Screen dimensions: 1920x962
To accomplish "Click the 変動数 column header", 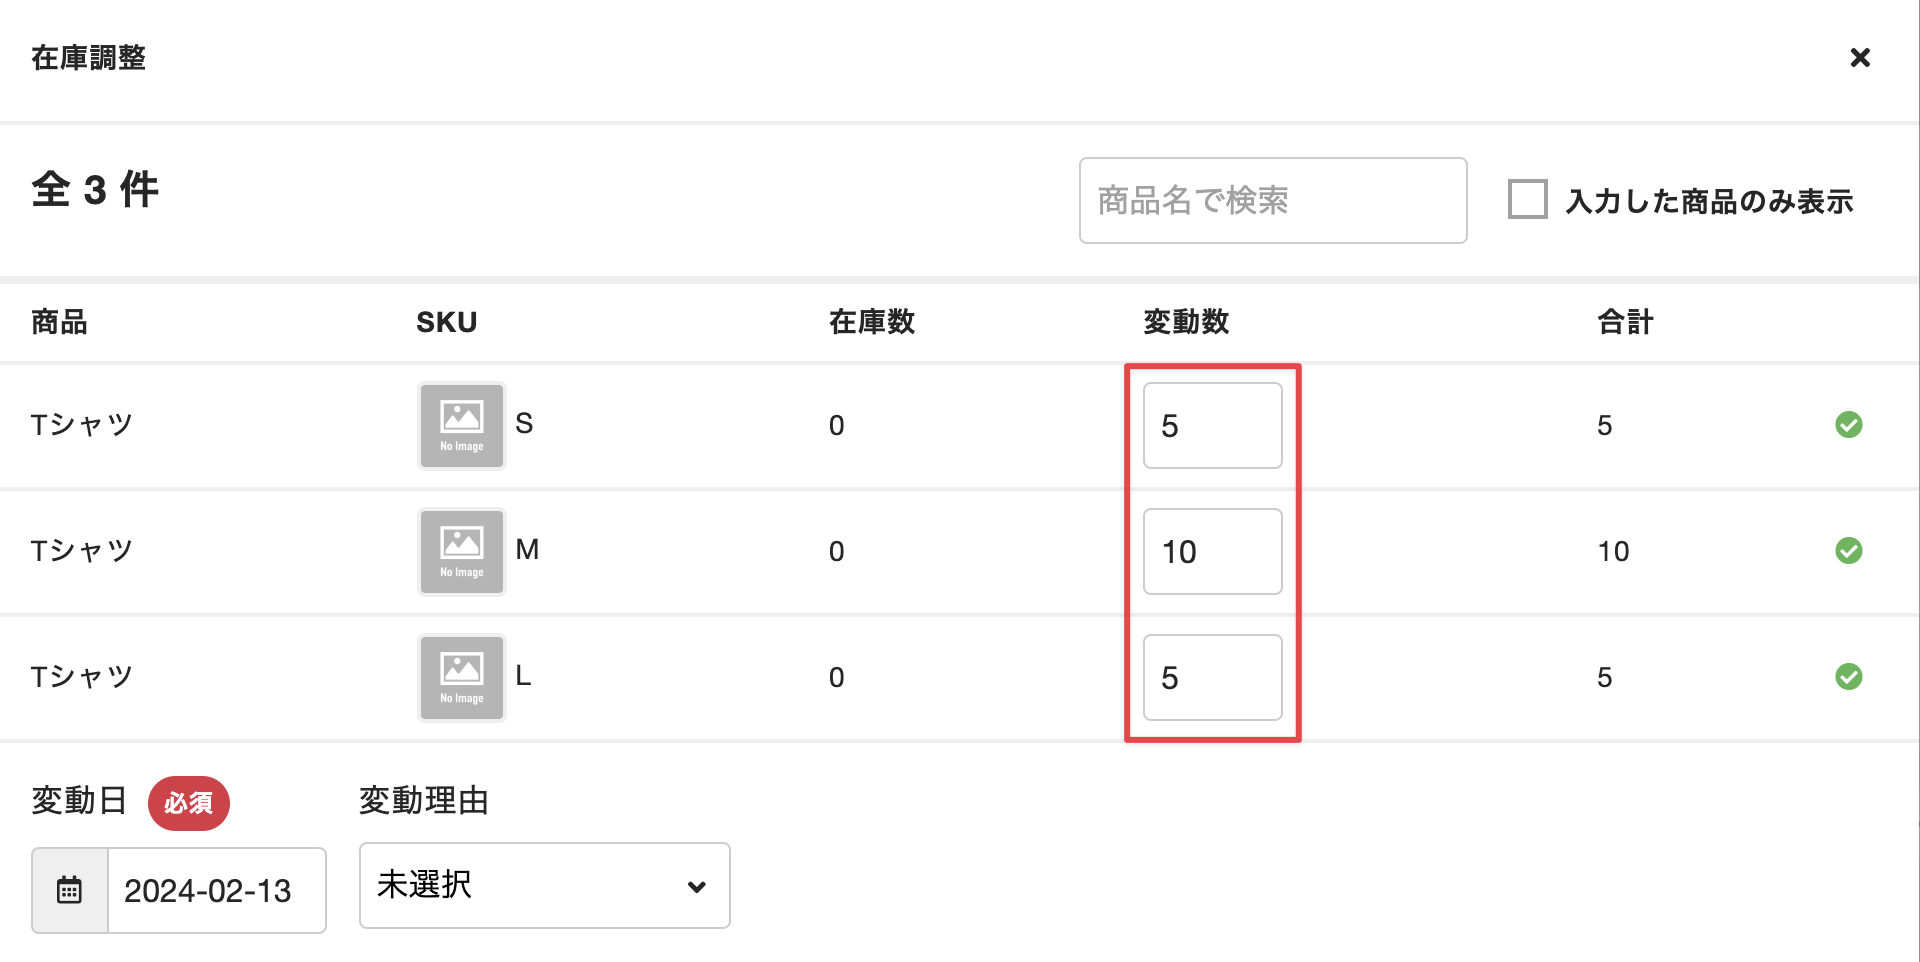I will coord(1186,322).
